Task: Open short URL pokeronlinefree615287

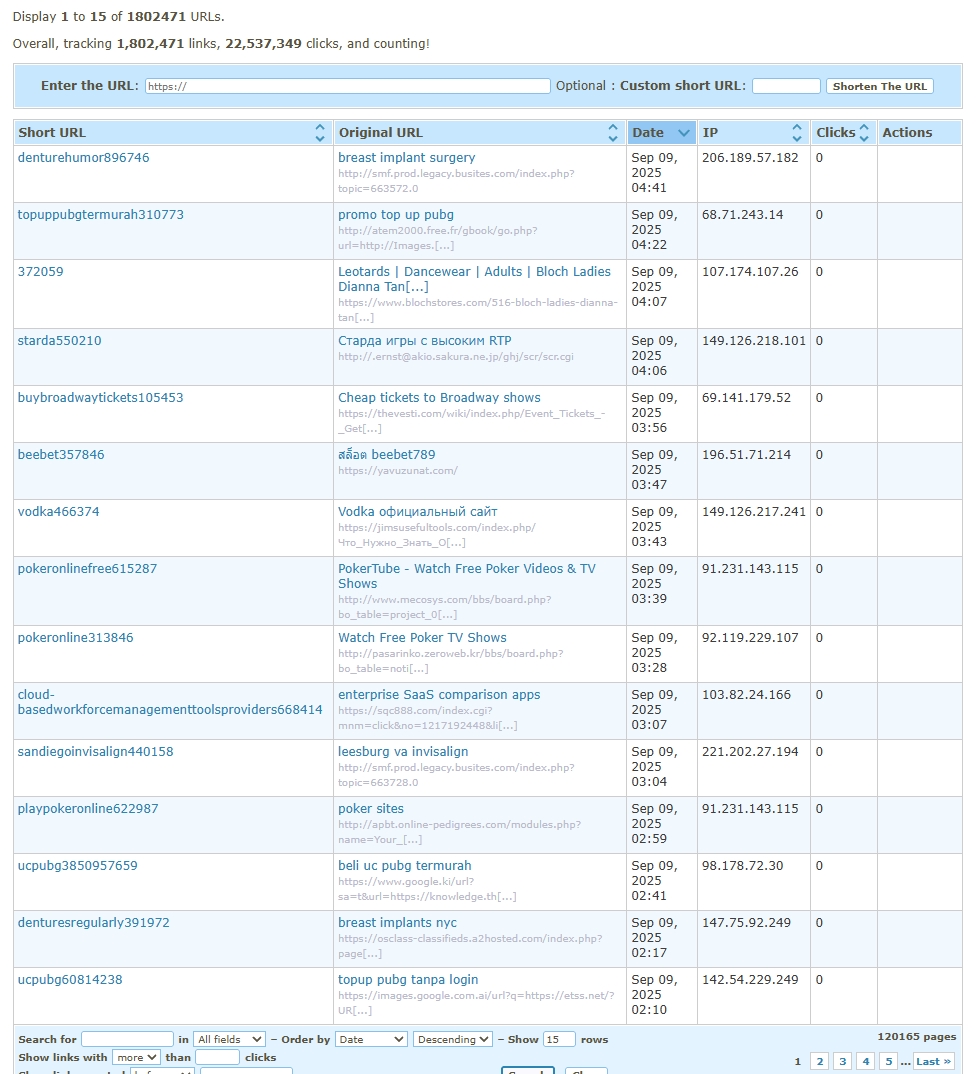Action: (x=87, y=569)
